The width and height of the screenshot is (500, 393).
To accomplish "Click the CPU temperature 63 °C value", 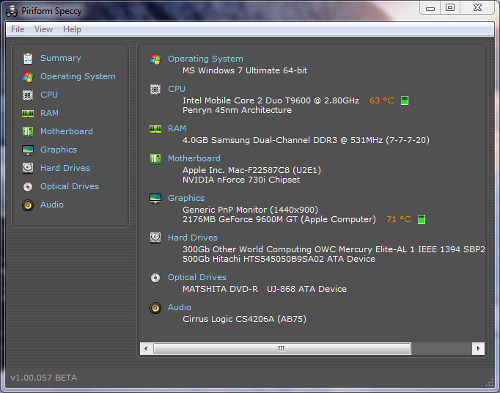I will point(382,100).
